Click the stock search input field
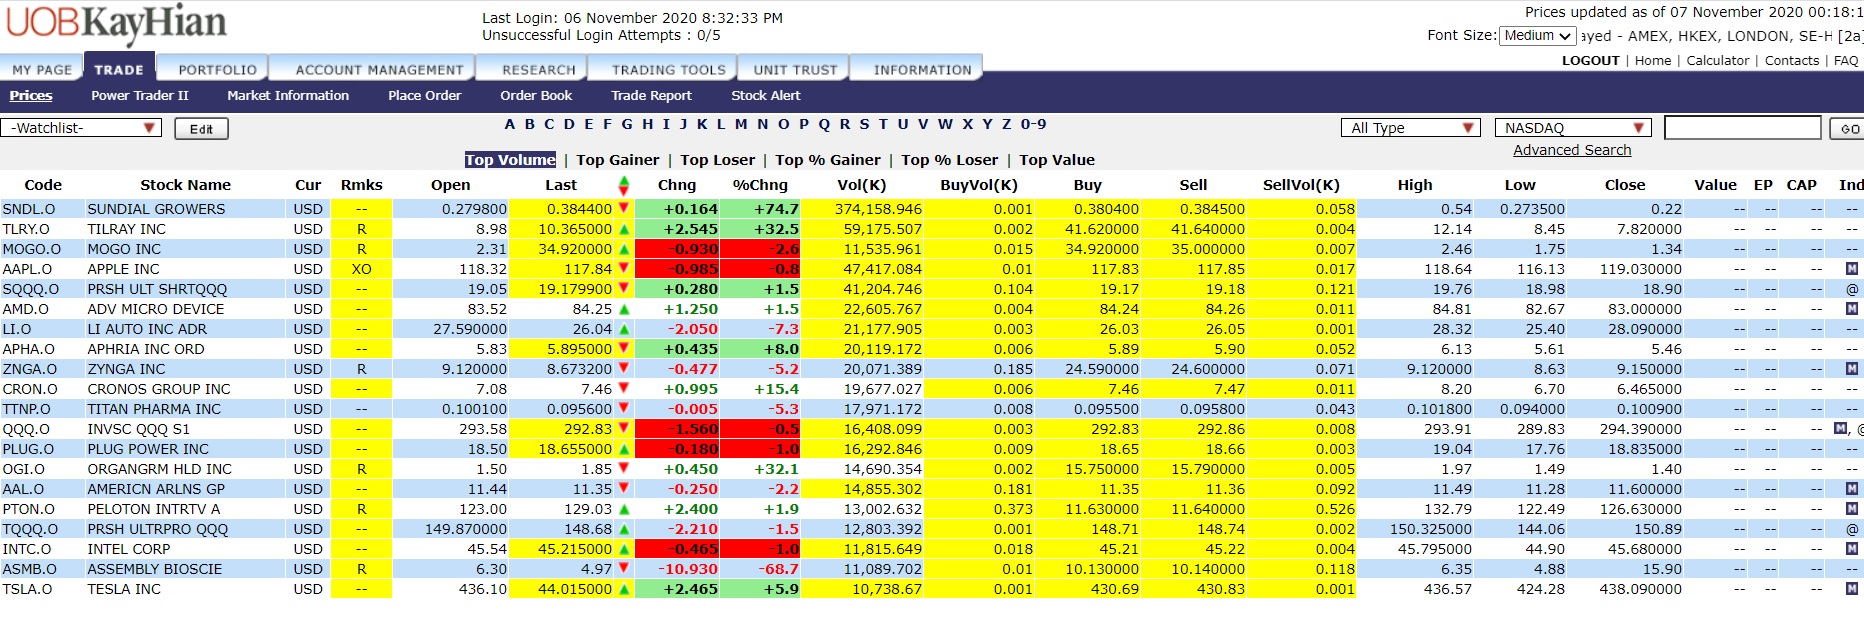1864x620 pixels. tap(1742, 128)
